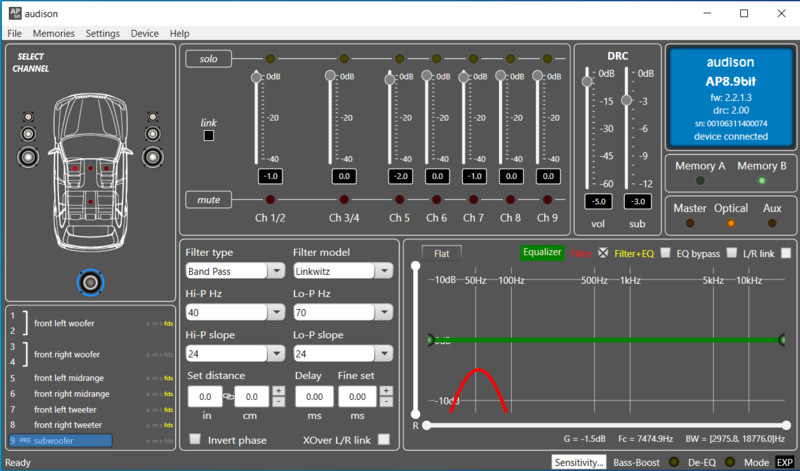
Task: Select the right-side tweeter speaker icon
Action: click(153, 117)
